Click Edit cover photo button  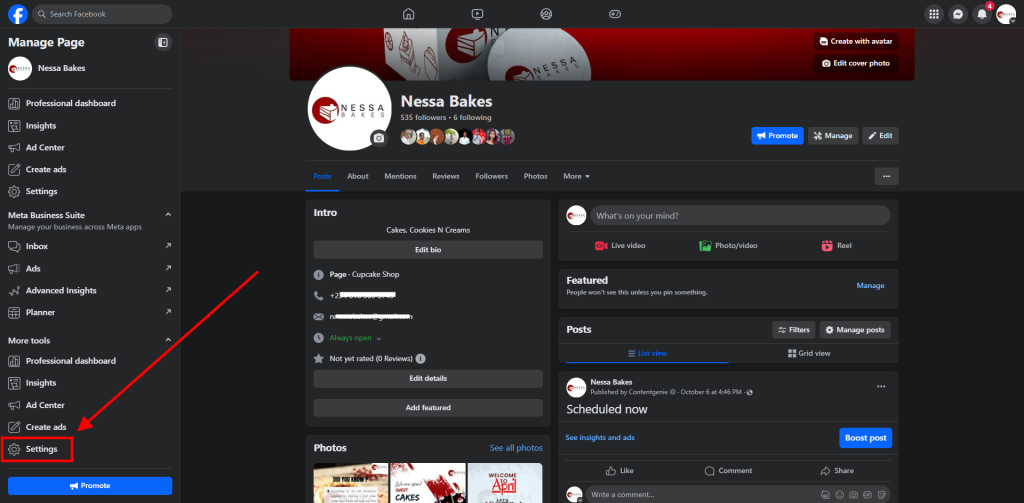tap(856, 63)
